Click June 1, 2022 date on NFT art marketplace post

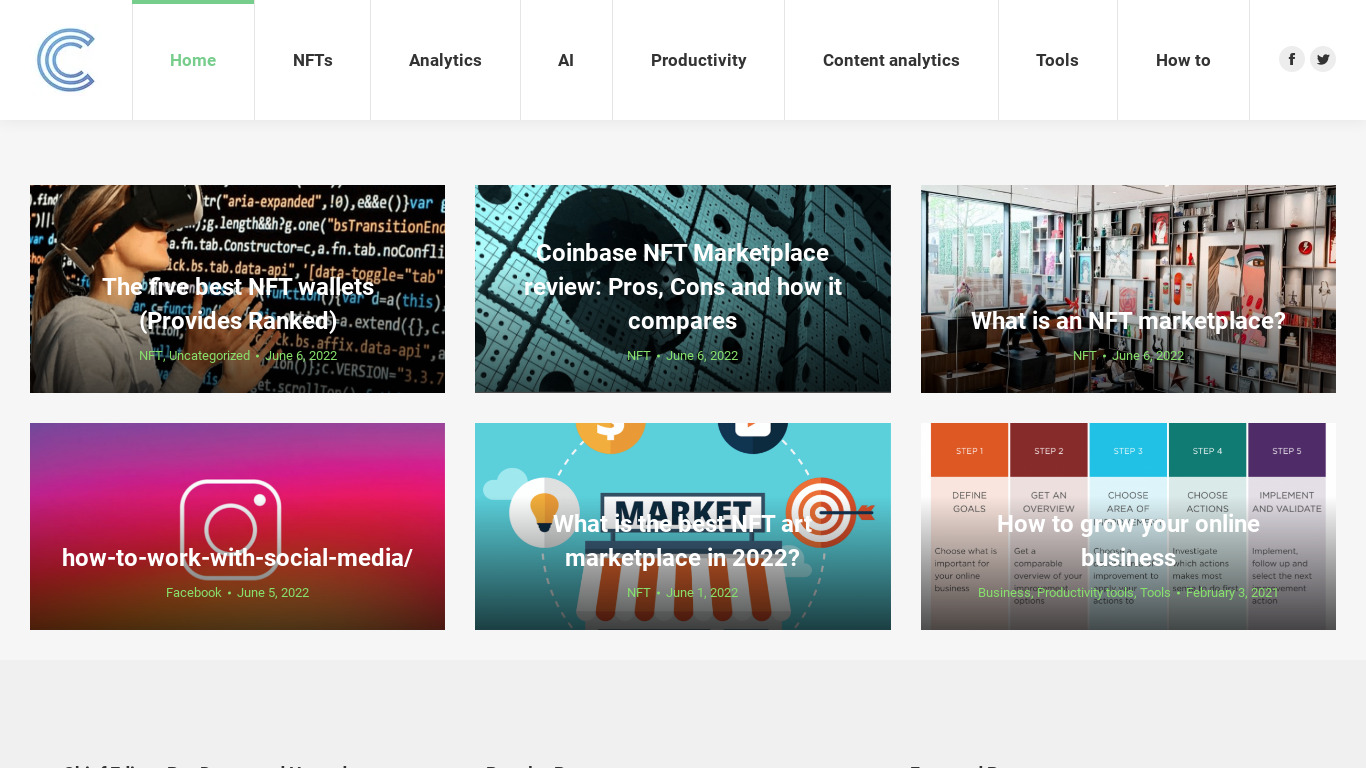[702, 593]
